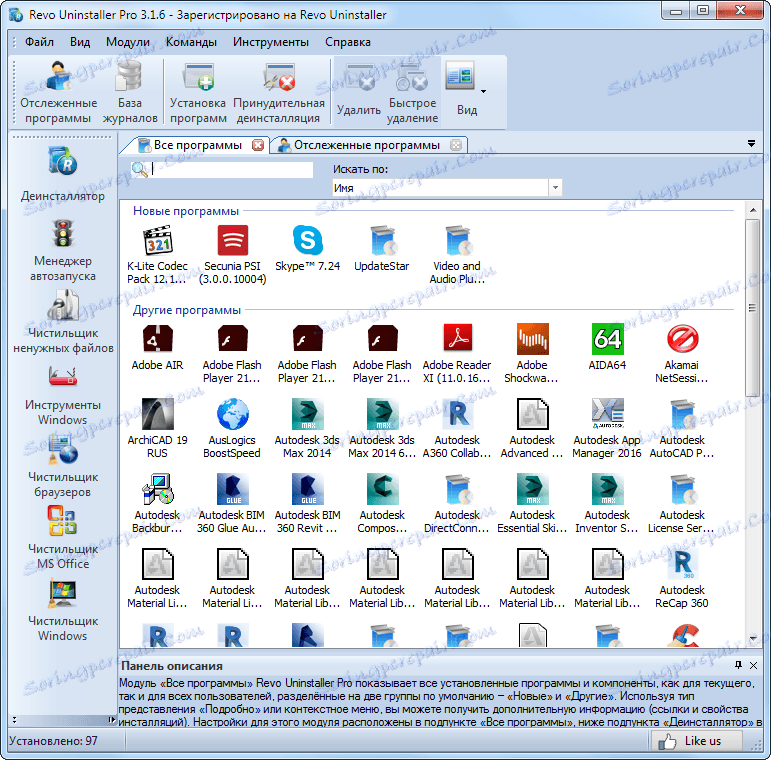
Task: Click the Установлено: 97 status text
Action: click(x=54, y=741)
